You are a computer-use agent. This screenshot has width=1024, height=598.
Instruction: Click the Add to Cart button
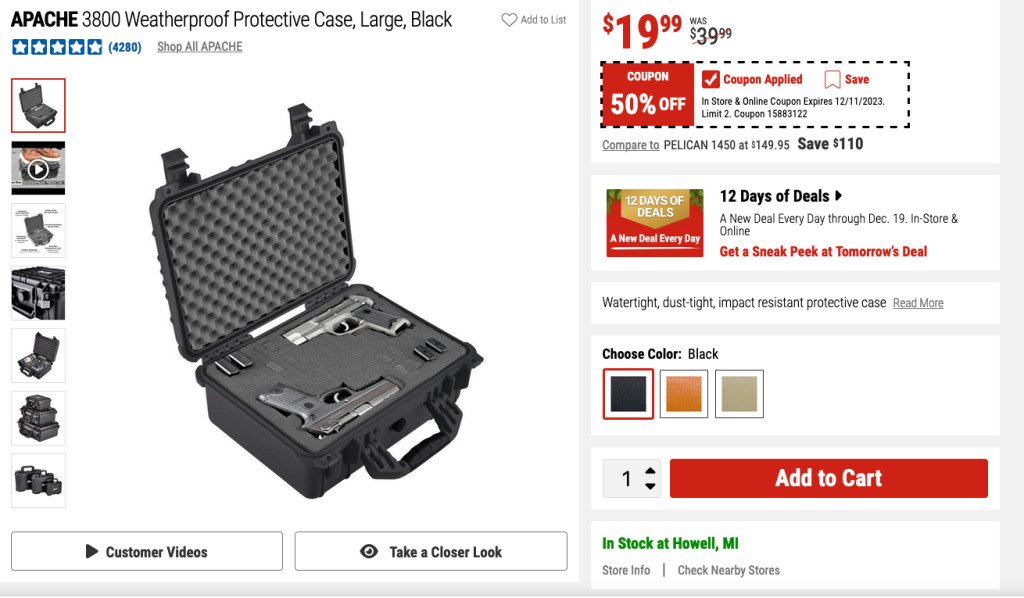pos(828,478)
